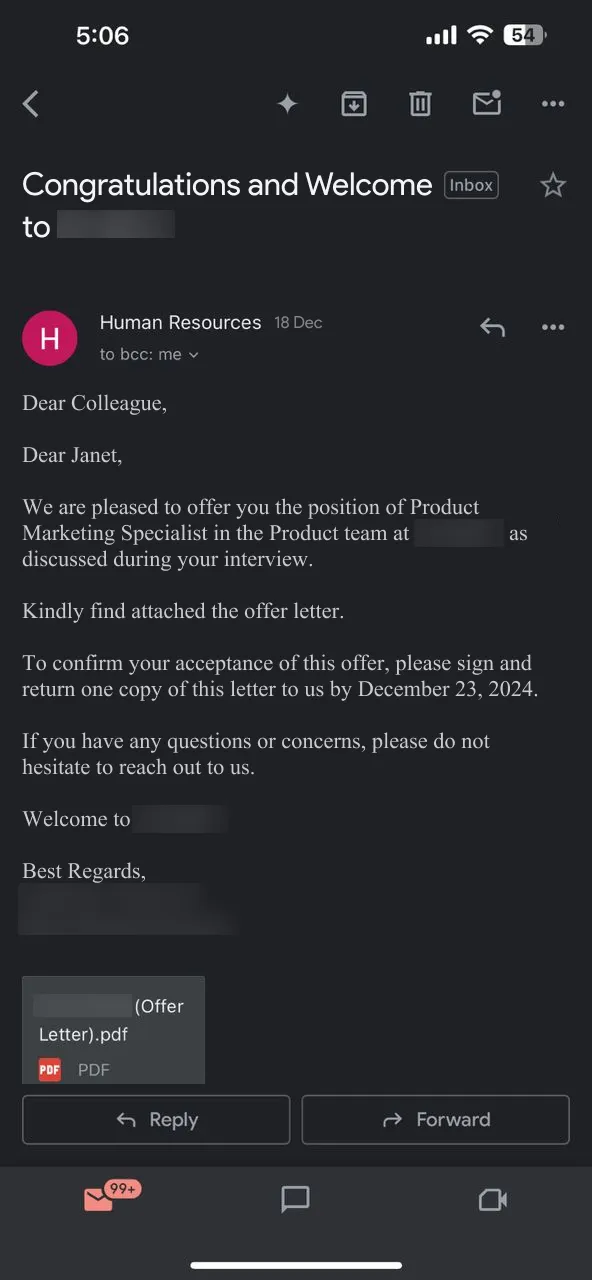This screenshot has width=592, height=1280.
Task: Switch to the Meet video tab
Action: [493, 1199]
